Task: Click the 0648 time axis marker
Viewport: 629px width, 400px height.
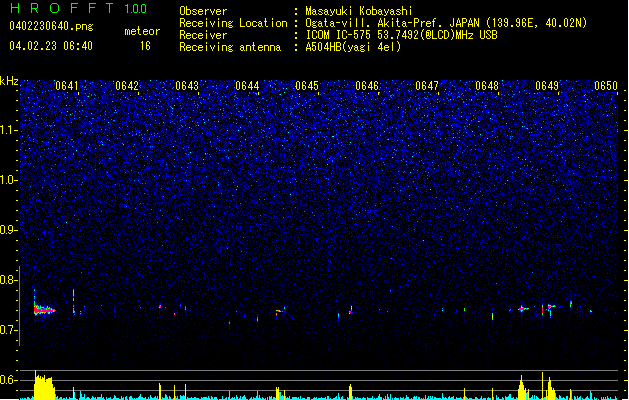Action: coord(487,86)
